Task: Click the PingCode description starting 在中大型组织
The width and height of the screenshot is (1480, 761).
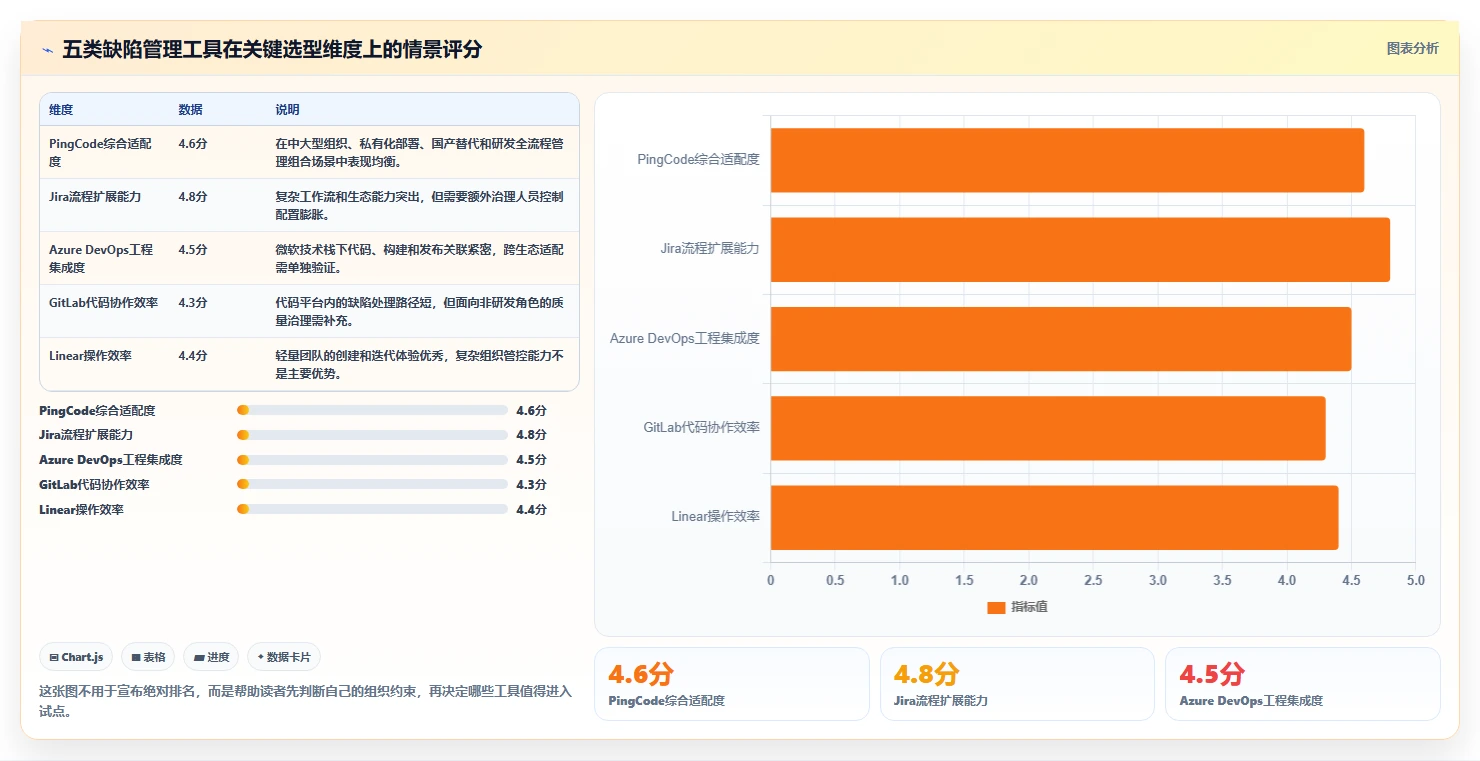Action: [x=420, y=152]
